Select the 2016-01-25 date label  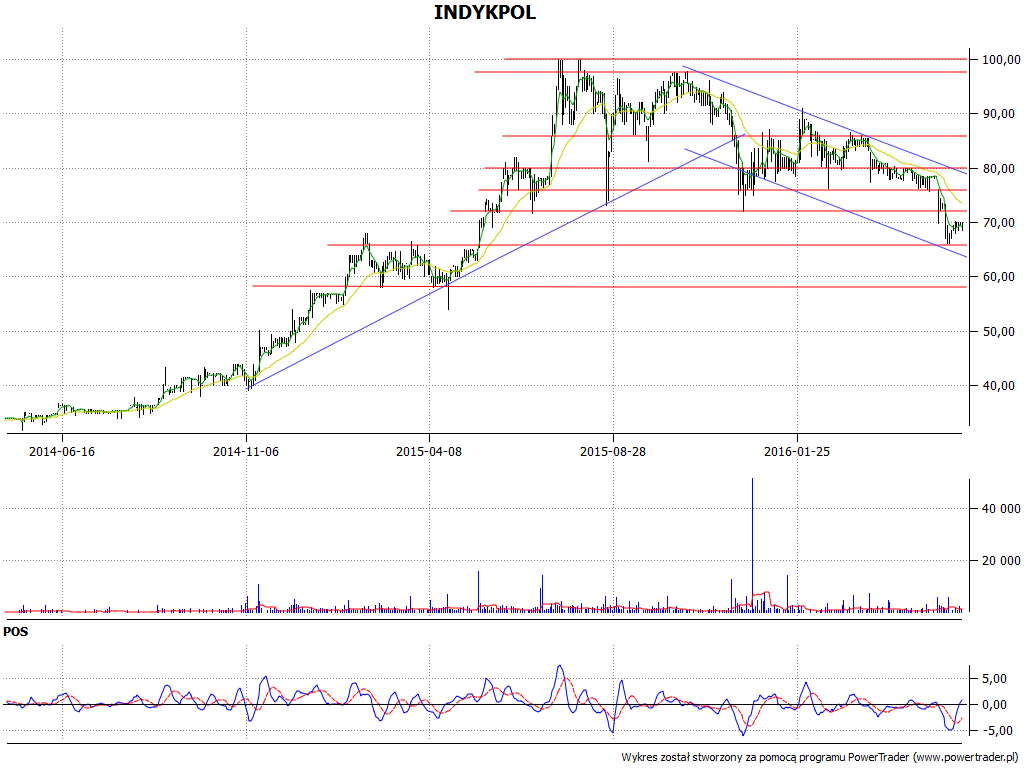[797, 451]
